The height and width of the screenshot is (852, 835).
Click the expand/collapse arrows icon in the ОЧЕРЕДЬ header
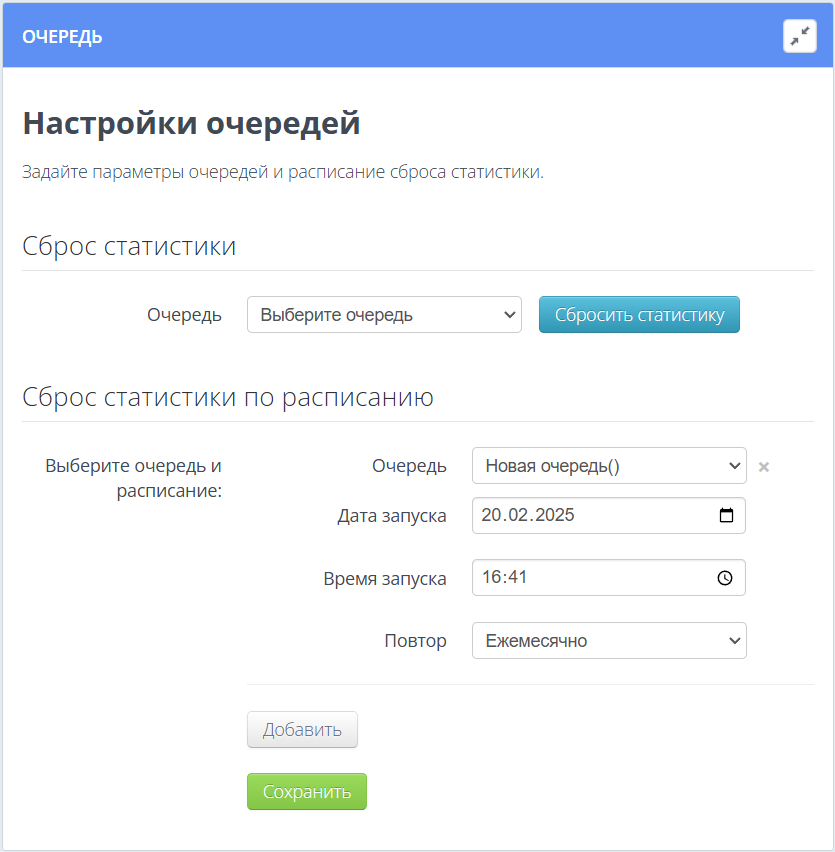(x=799, y=35)
